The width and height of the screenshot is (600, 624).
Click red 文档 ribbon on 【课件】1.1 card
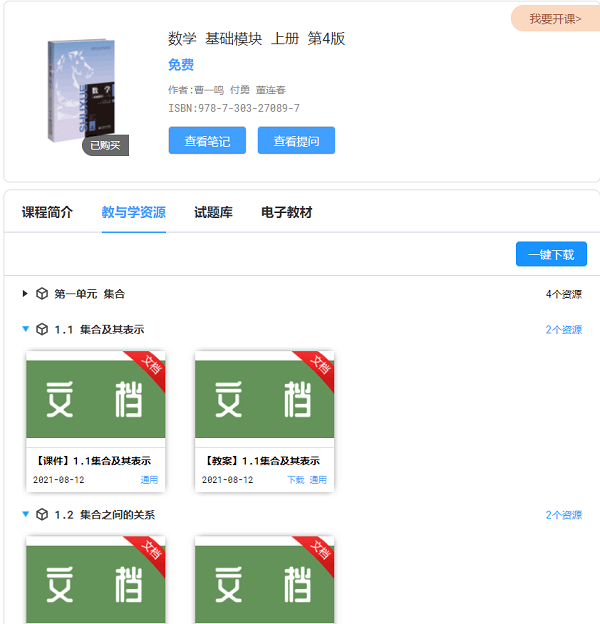coord(149,366)
